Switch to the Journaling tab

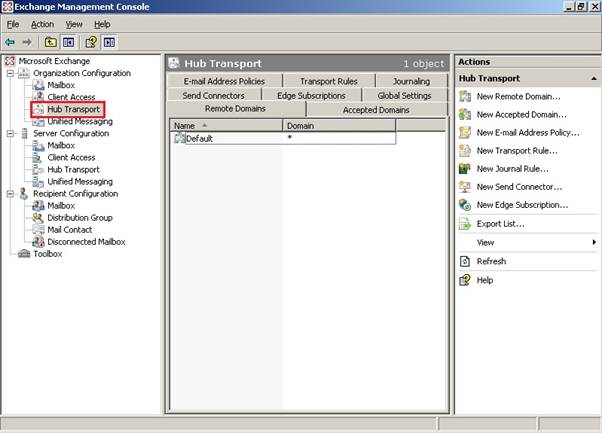pyautogui.click(x=411, y=81)
